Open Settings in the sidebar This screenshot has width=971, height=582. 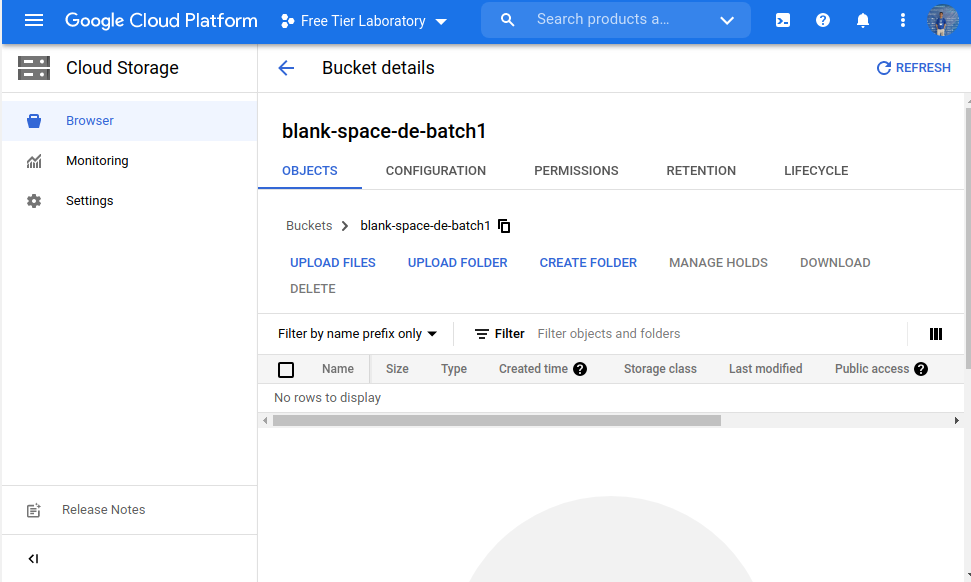[x=129, y=201]
